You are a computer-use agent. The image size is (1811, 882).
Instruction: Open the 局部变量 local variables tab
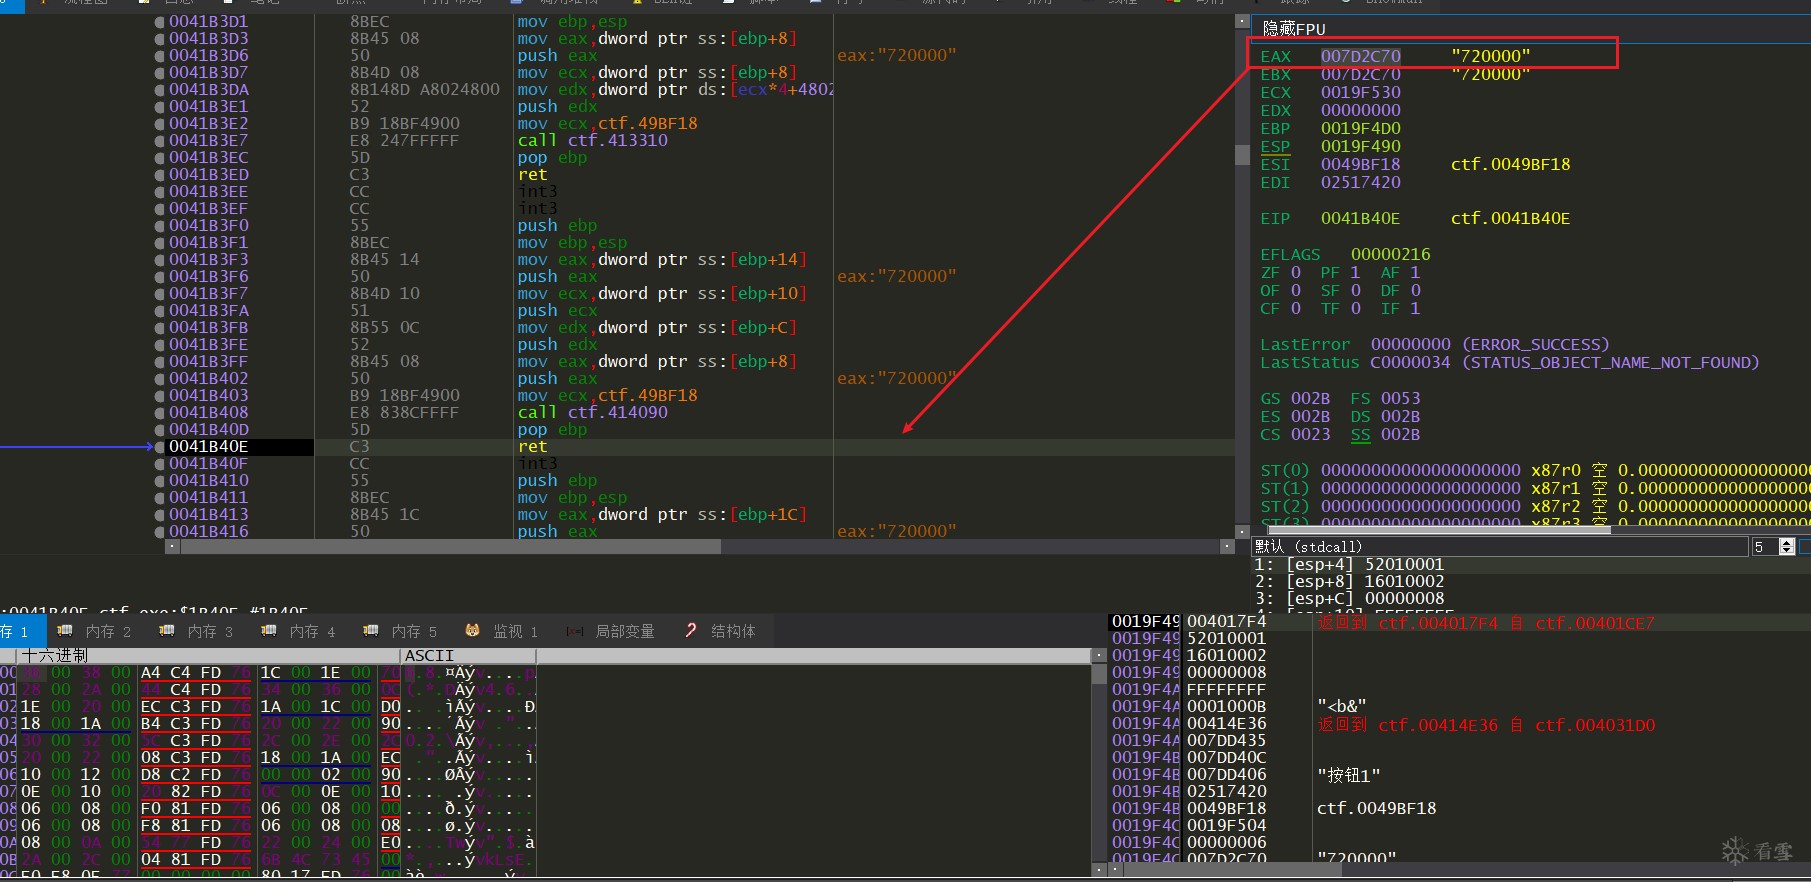[612, 631]
